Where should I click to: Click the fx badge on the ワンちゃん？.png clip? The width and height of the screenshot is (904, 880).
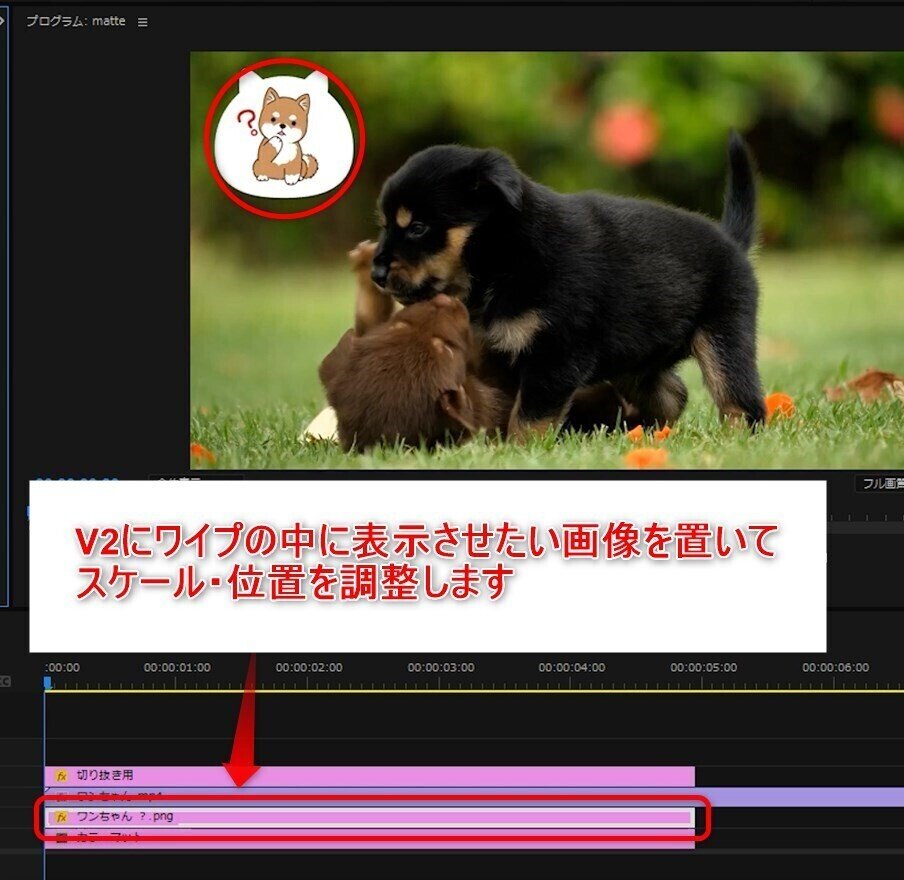[61, 816]
